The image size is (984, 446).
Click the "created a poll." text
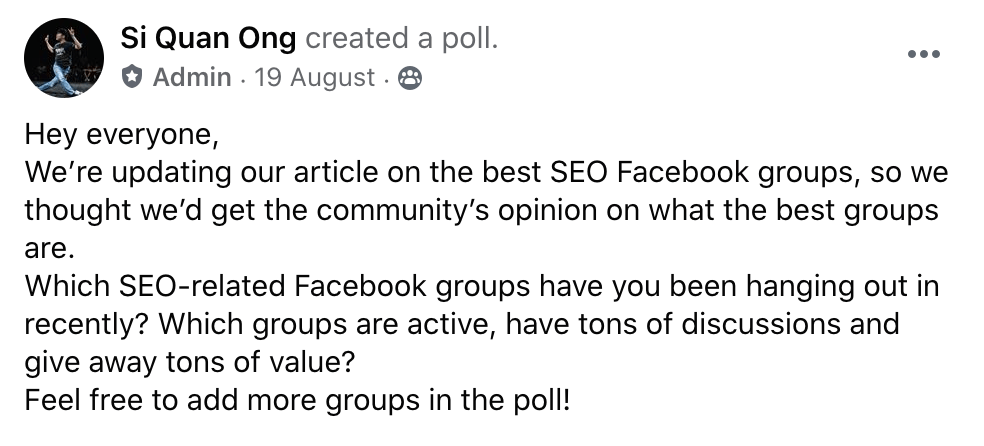point(401,40)
